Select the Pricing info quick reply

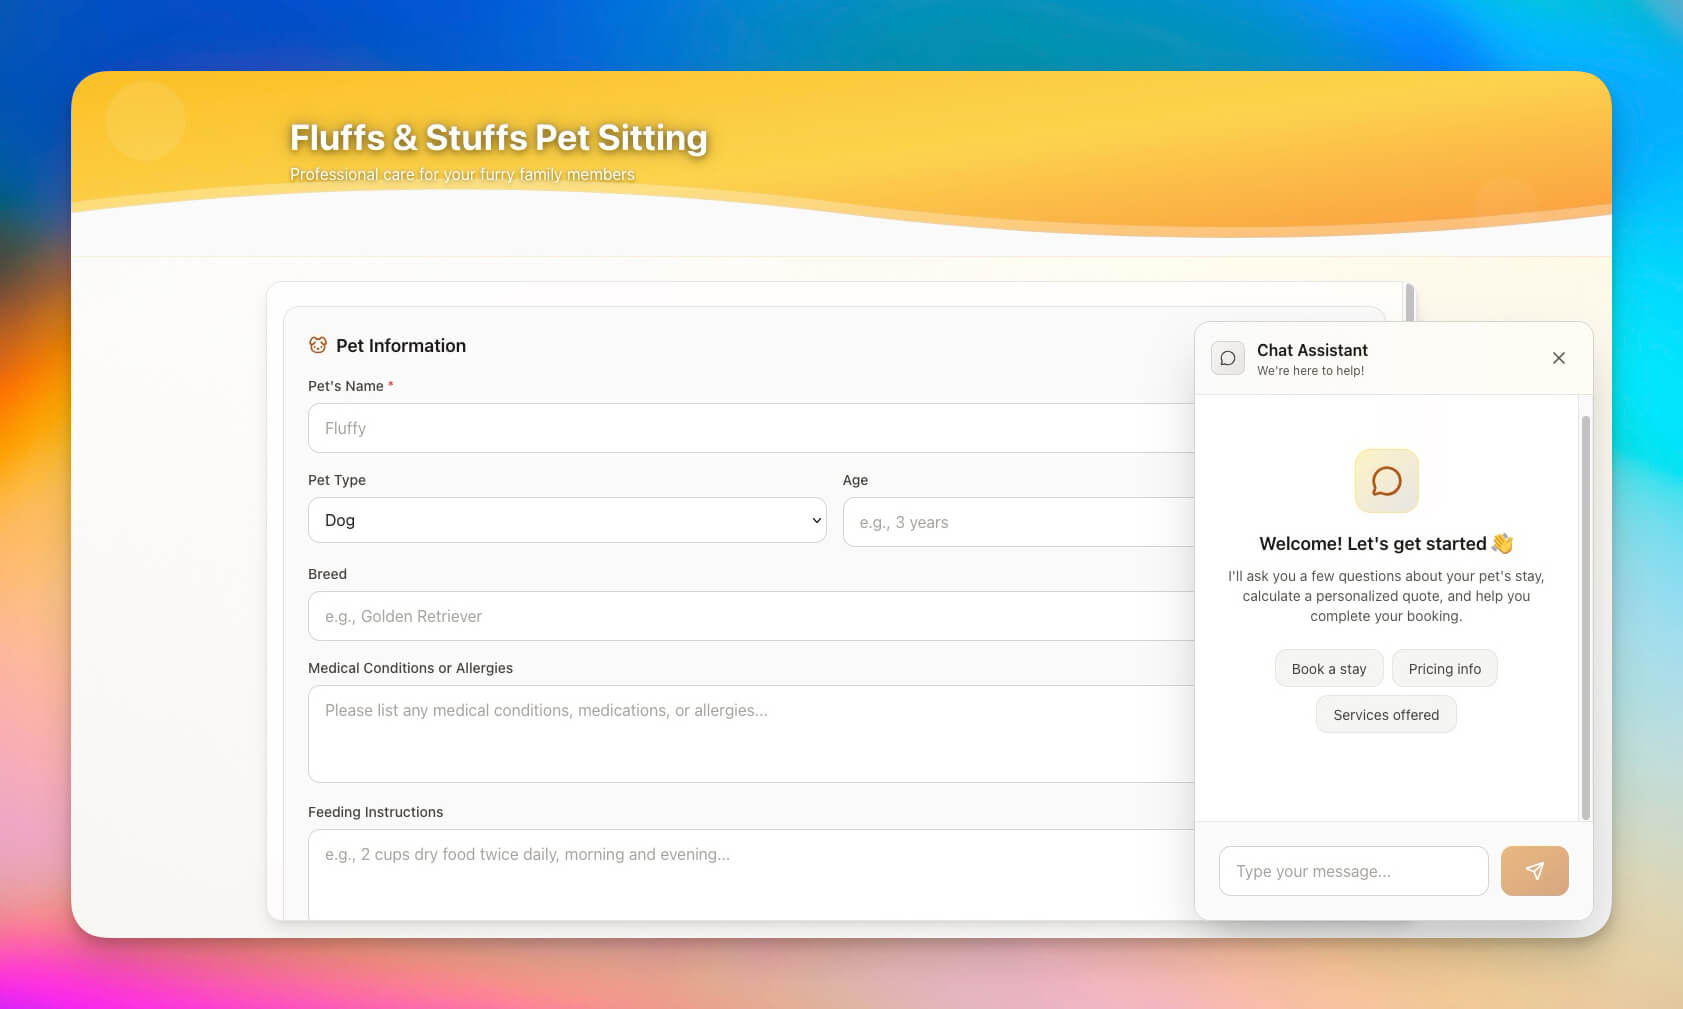[x=1444, y=669]
